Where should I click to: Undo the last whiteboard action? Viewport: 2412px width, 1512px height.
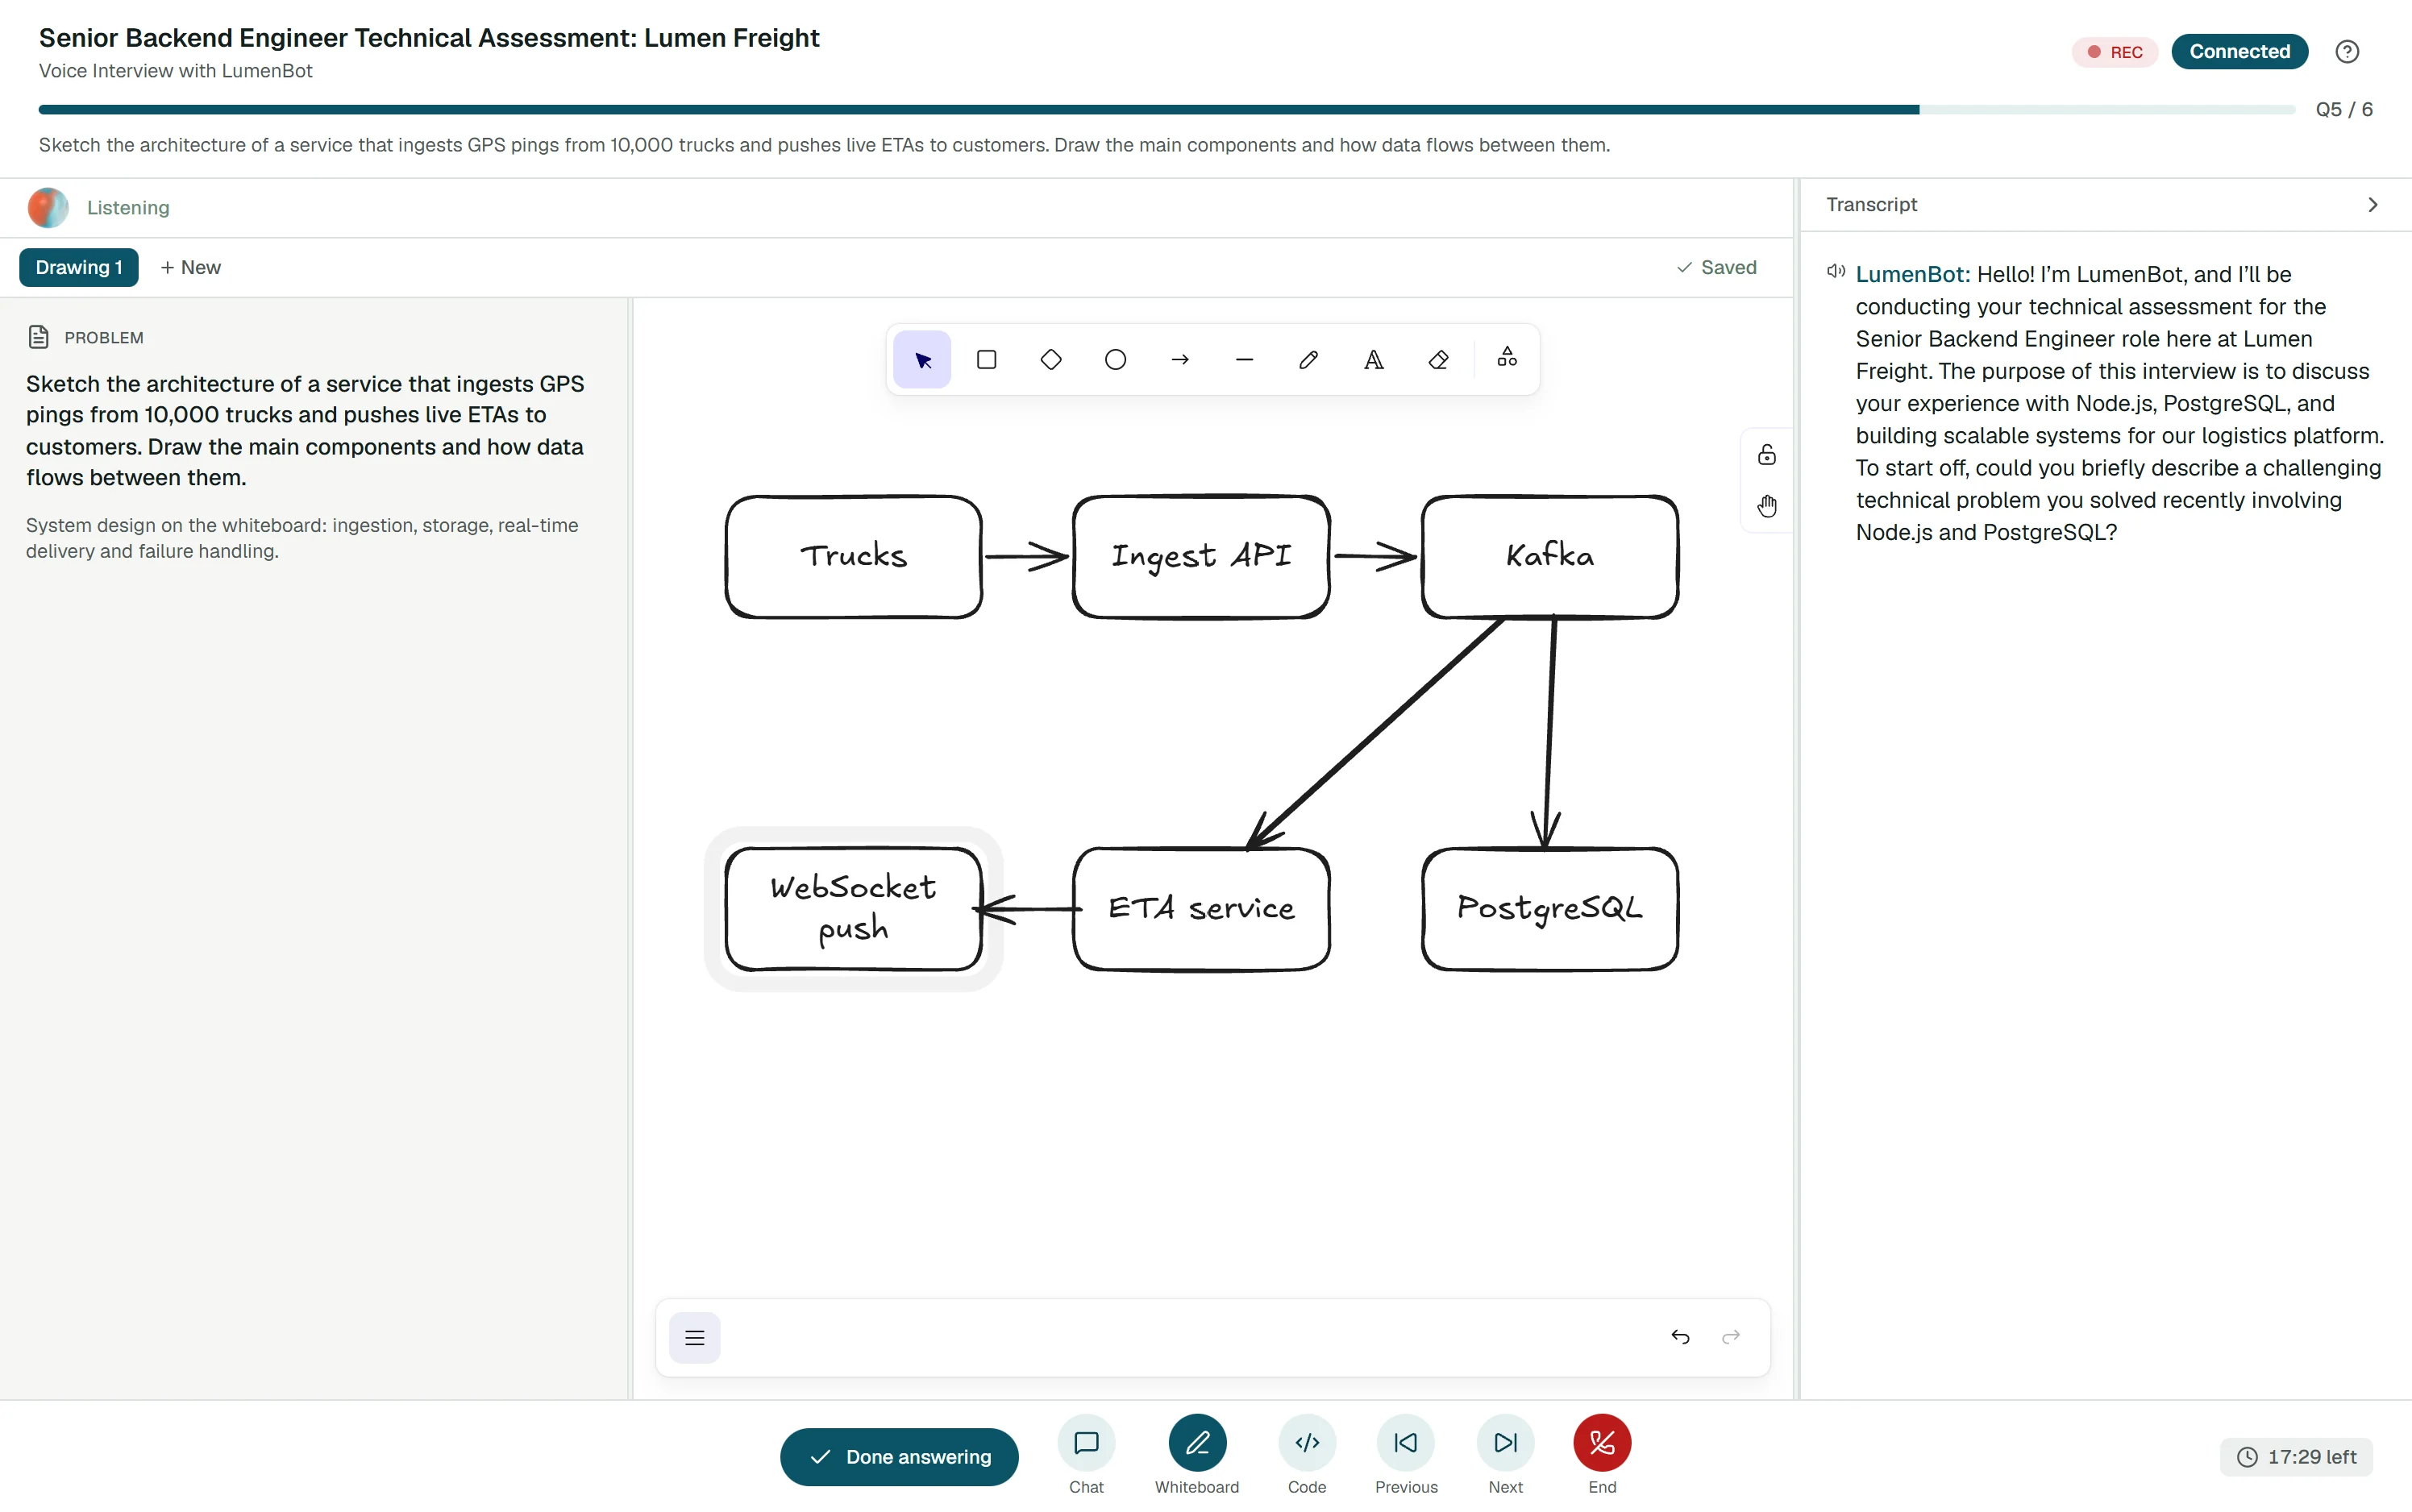[1680, 1337]
